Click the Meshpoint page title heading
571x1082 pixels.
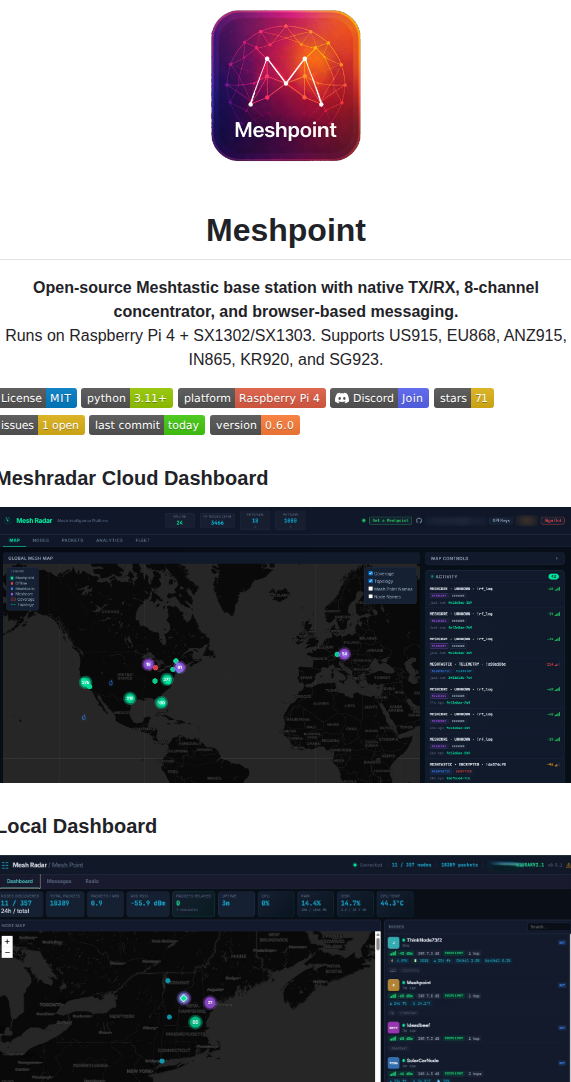(286, 230)
